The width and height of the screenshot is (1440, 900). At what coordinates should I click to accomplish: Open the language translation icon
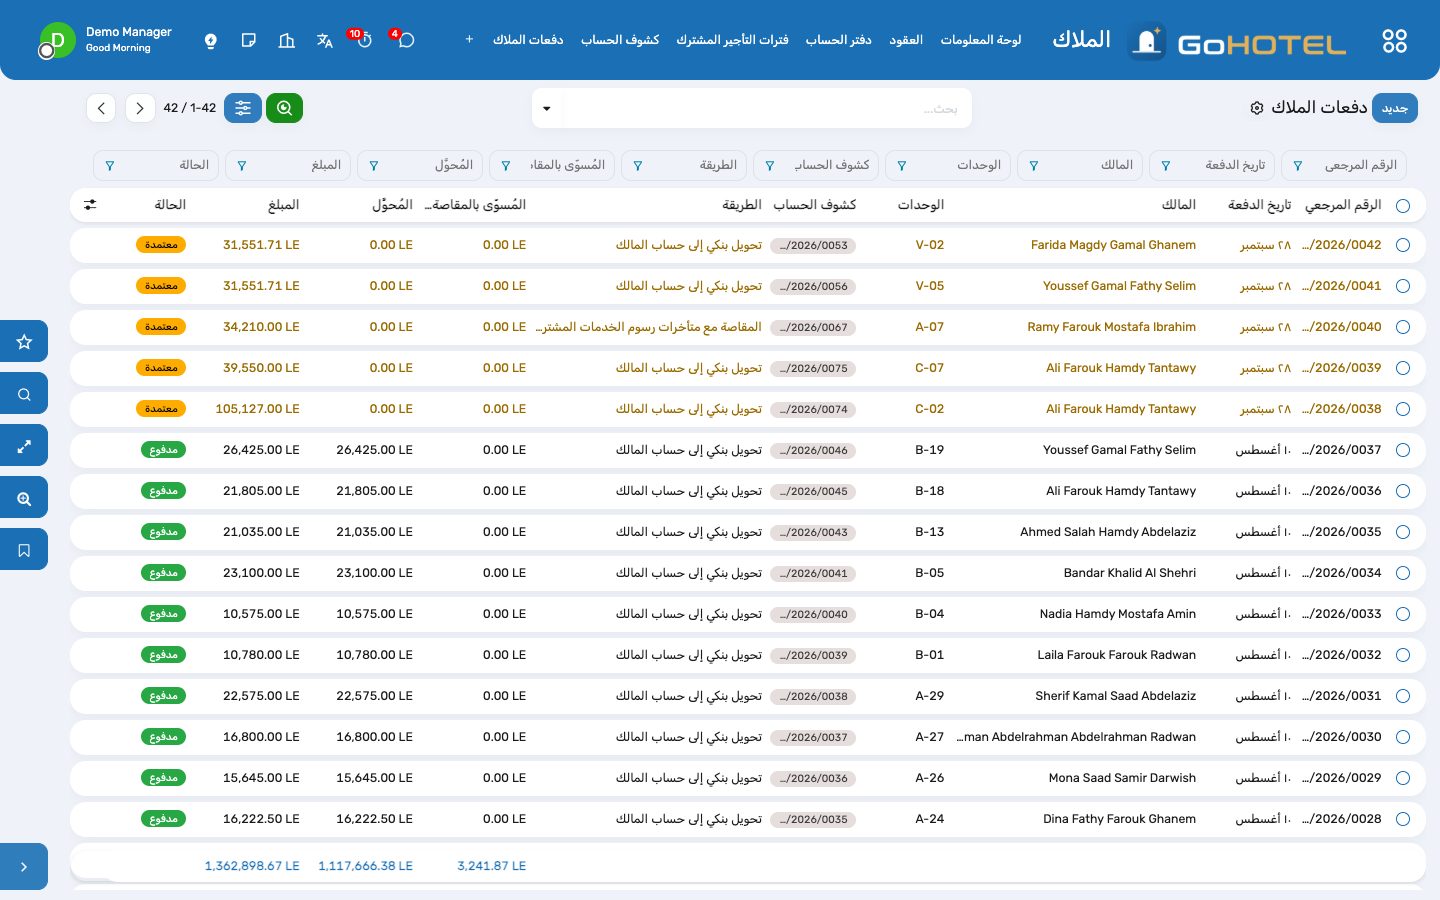click(x=325, y=41)
